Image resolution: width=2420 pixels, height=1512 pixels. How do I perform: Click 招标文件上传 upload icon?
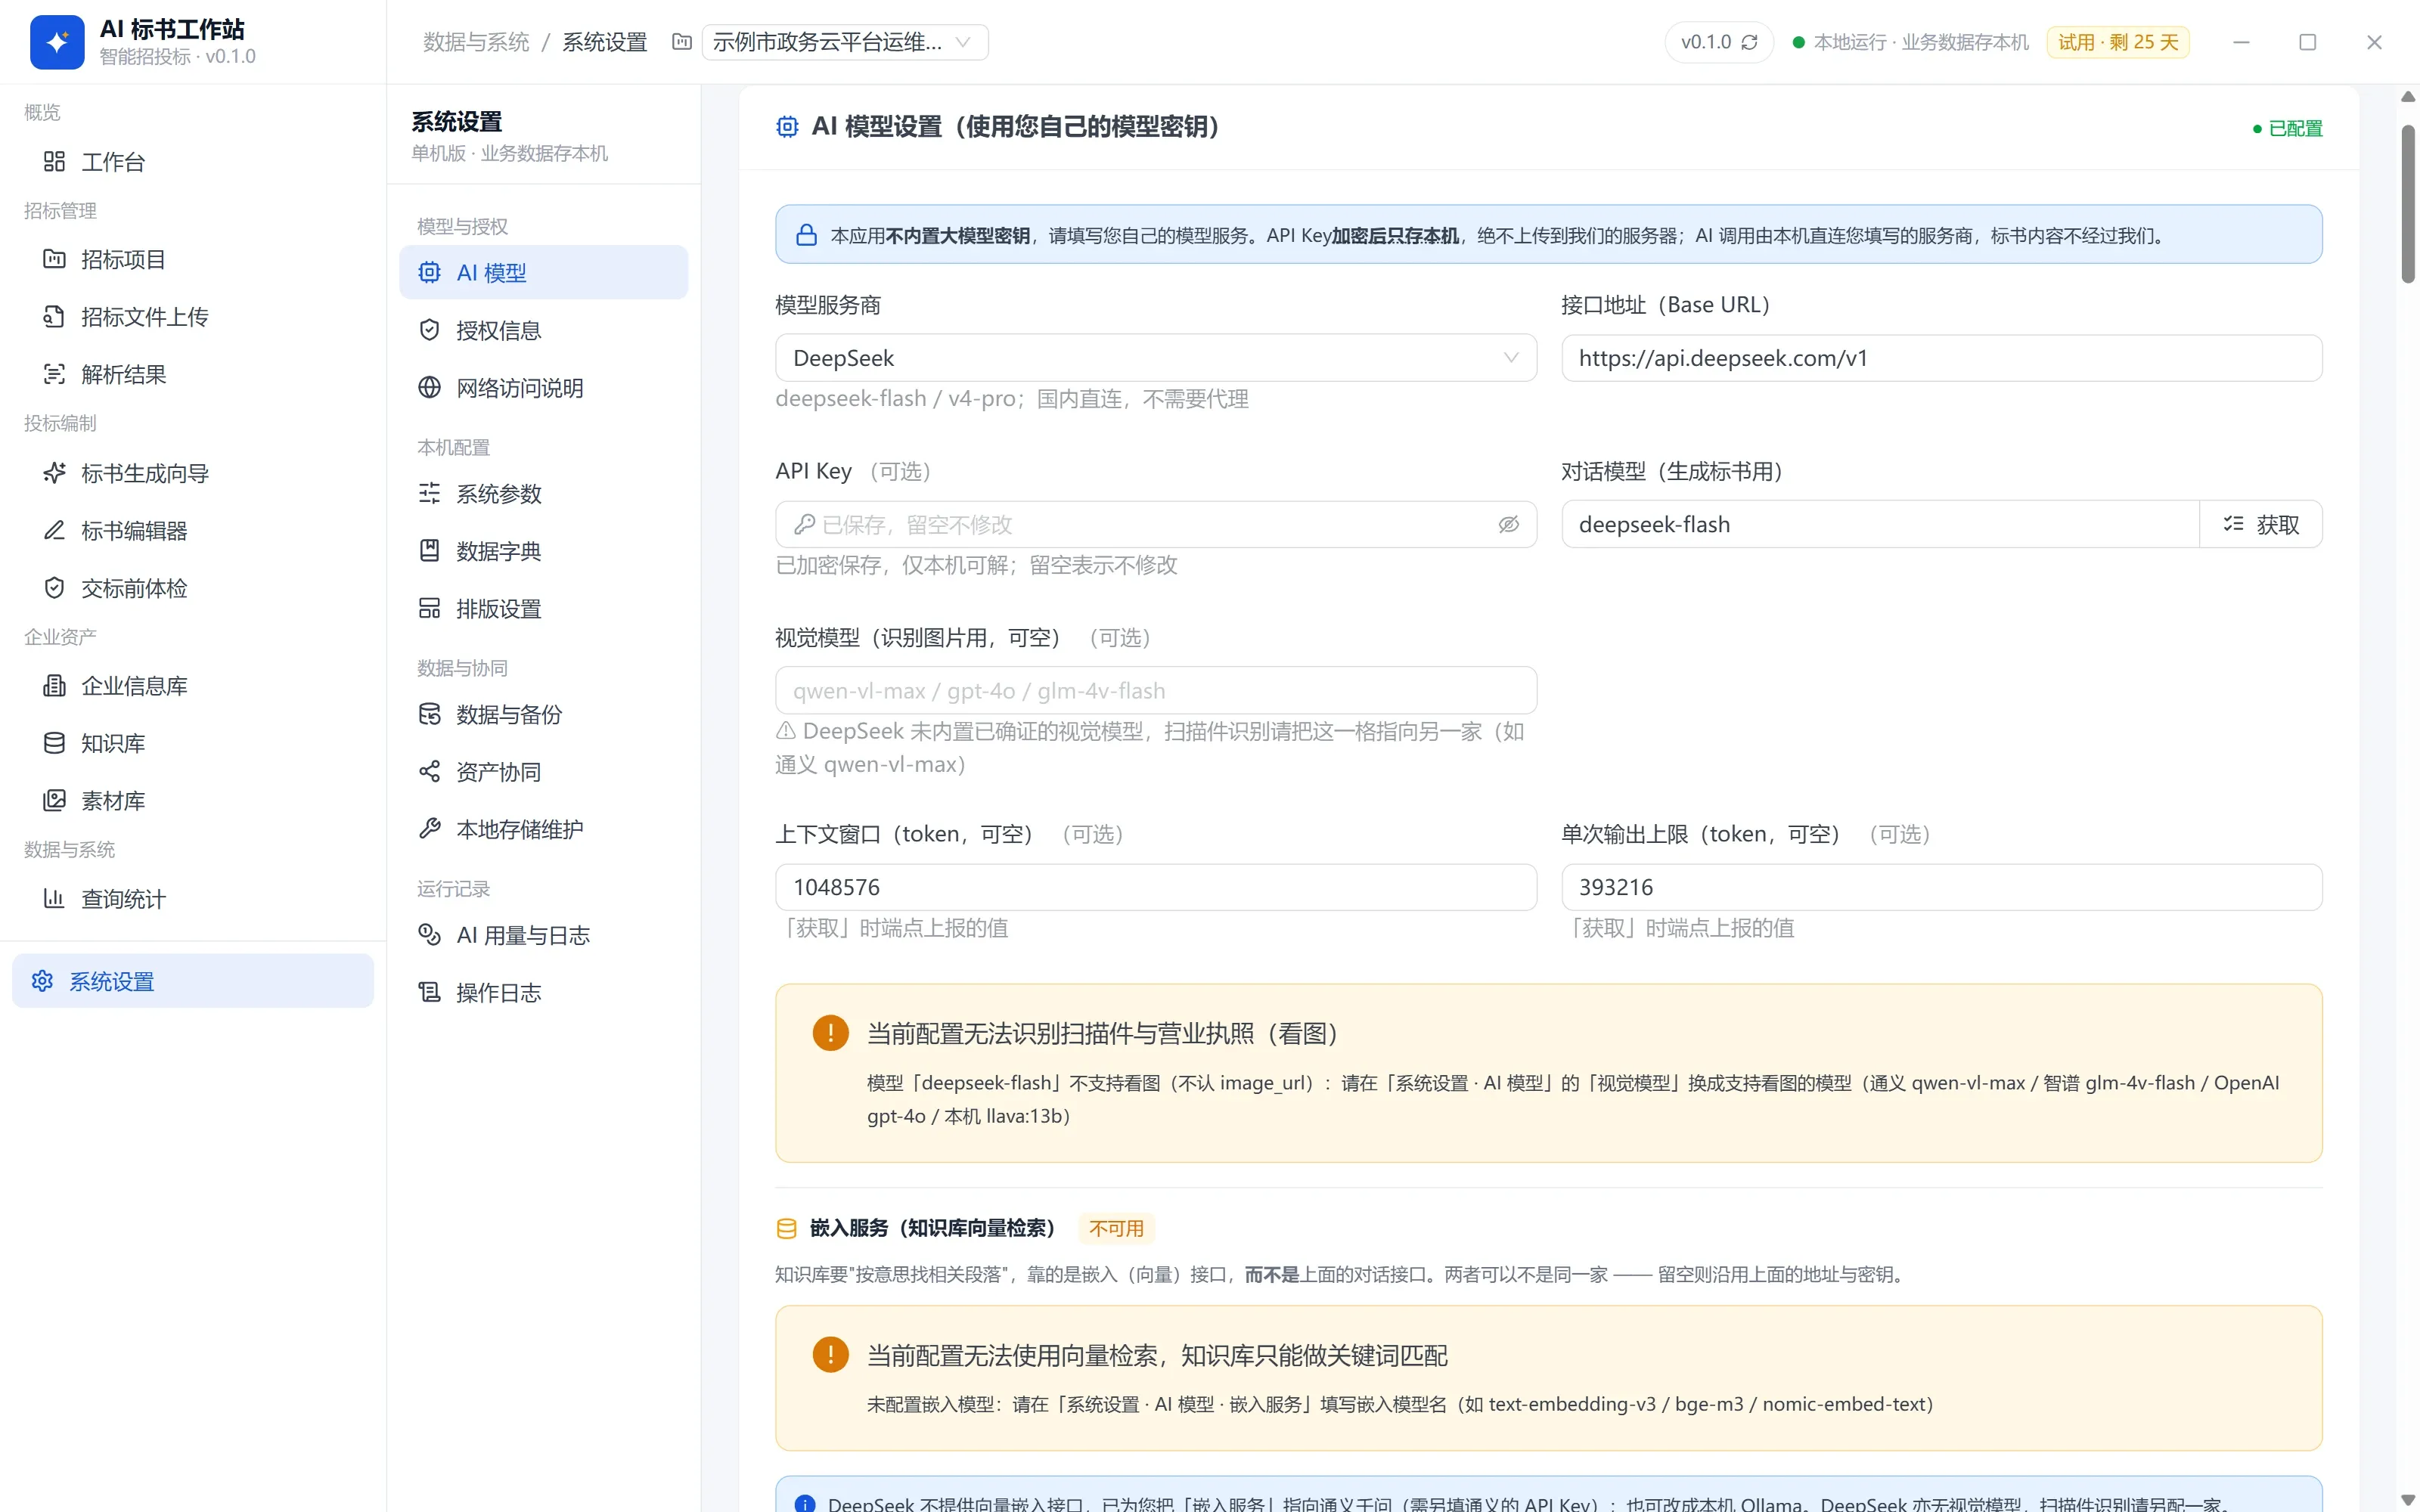(54, 317)
